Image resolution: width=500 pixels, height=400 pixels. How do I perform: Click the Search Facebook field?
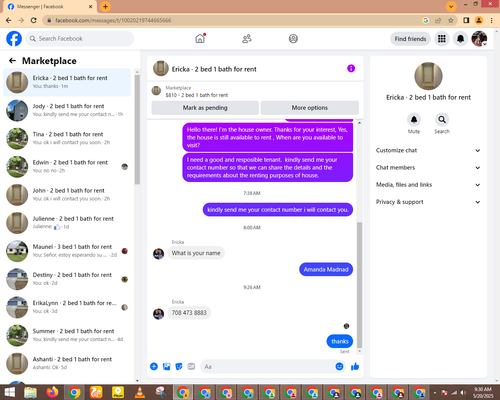pos(80,39)
